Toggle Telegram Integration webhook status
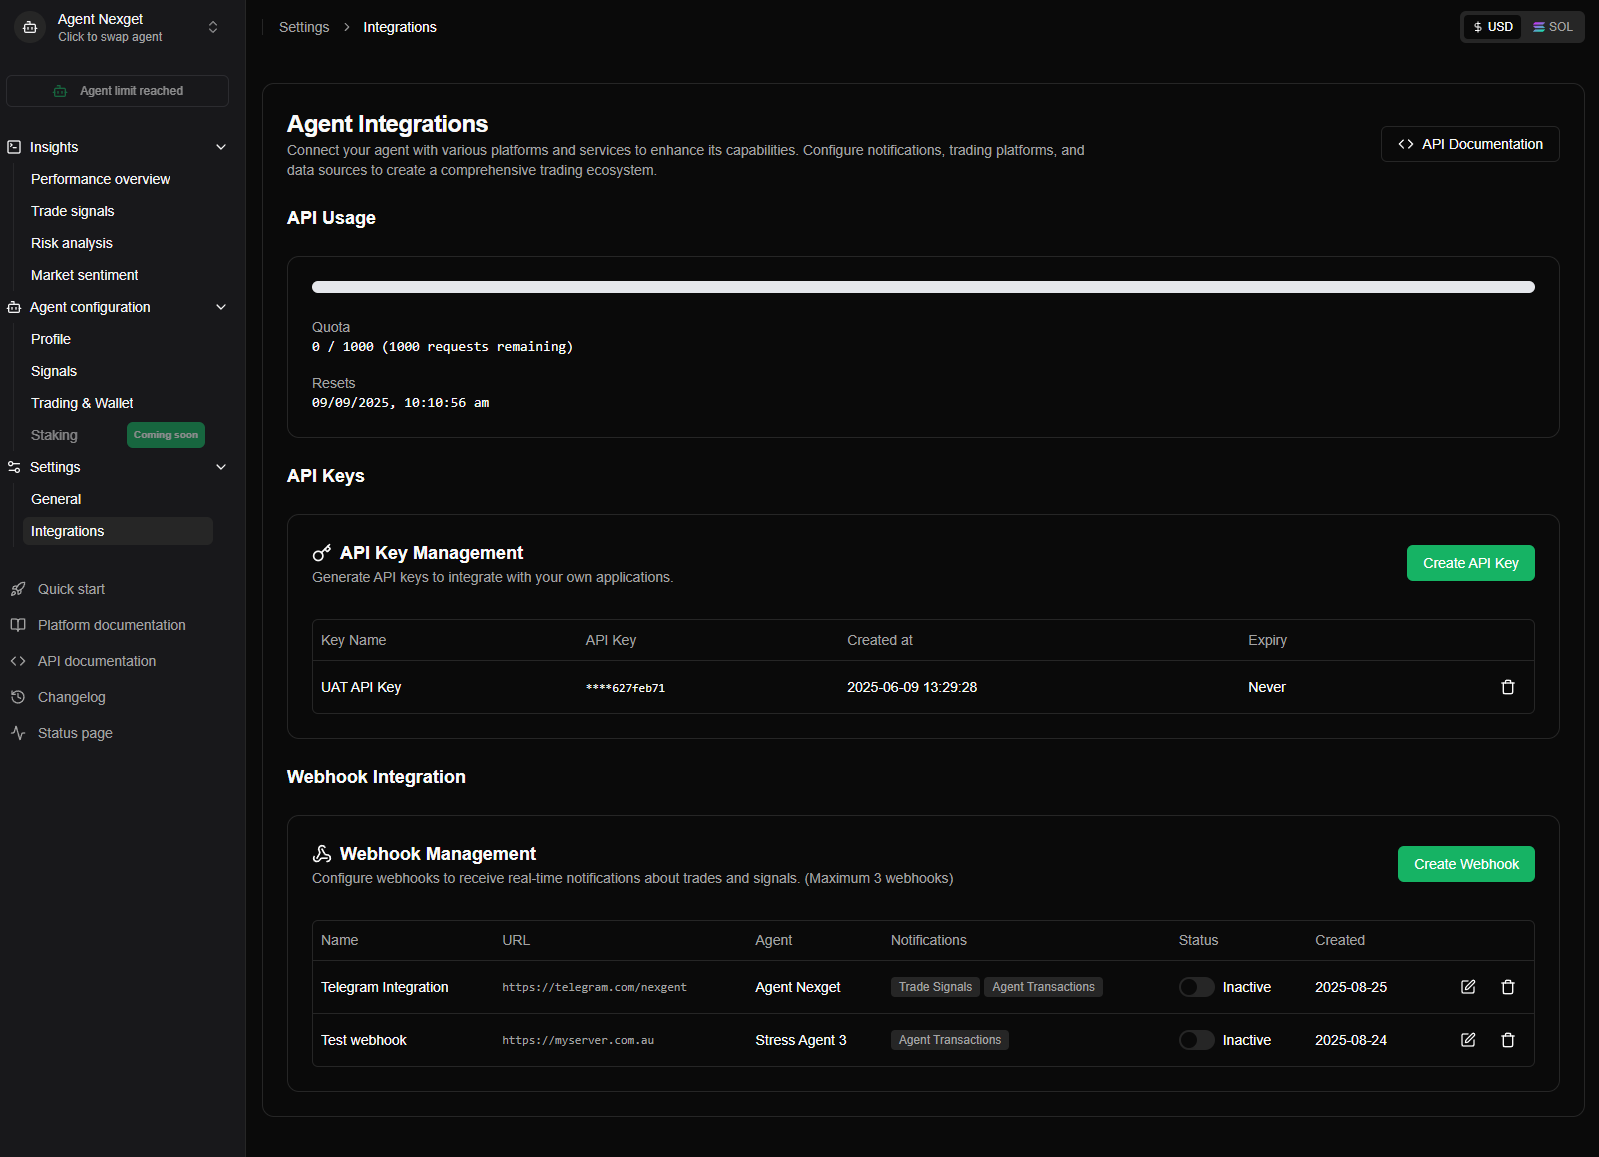This screenshot has width=1599, height=1157. coord(1196,987)
